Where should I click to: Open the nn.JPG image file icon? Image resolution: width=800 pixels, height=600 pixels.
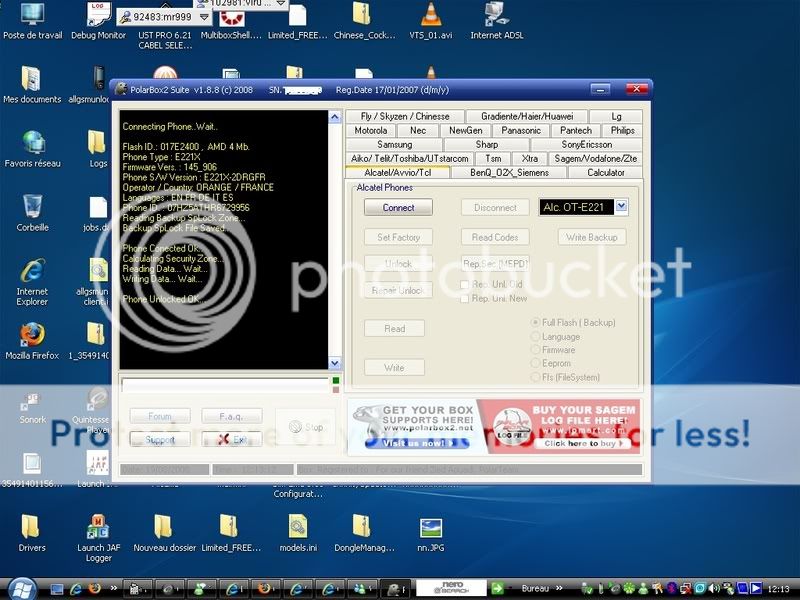(431, 533)
